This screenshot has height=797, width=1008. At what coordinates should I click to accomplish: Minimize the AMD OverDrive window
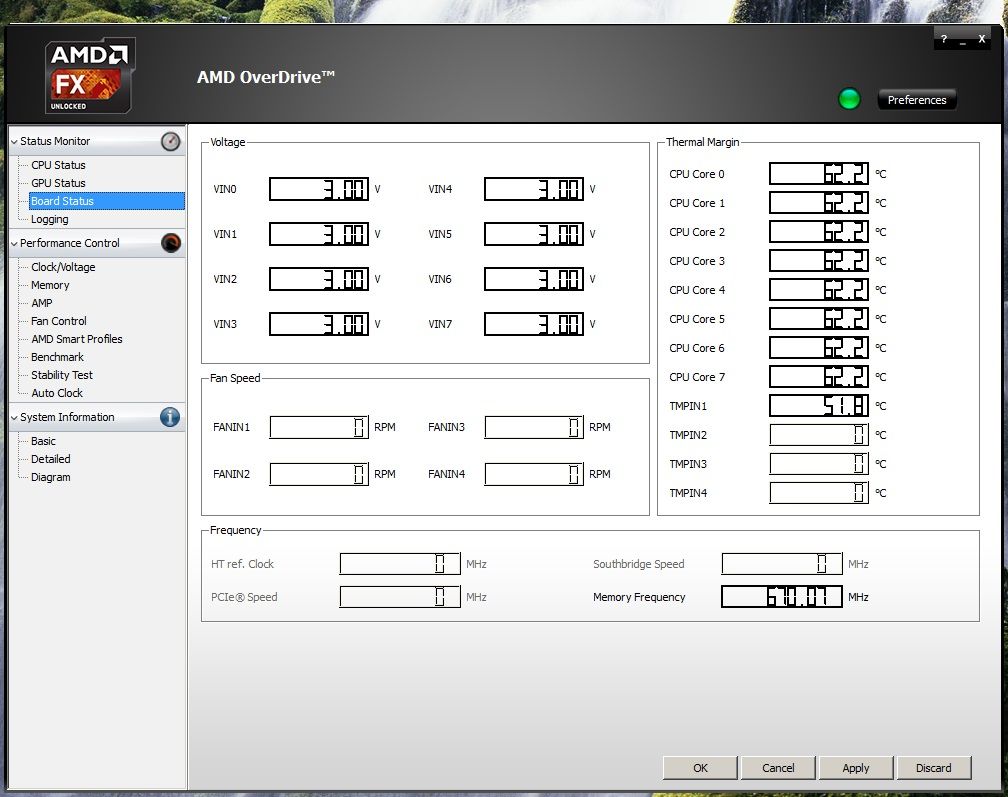(963, 40)
